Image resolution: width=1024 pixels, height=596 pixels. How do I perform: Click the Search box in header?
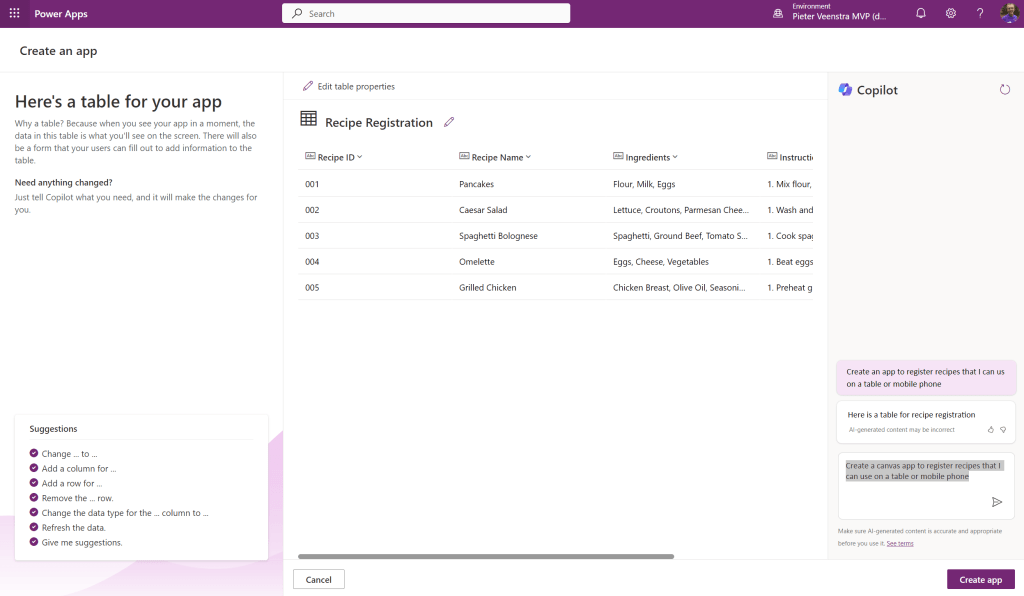(x=426, y=13)
